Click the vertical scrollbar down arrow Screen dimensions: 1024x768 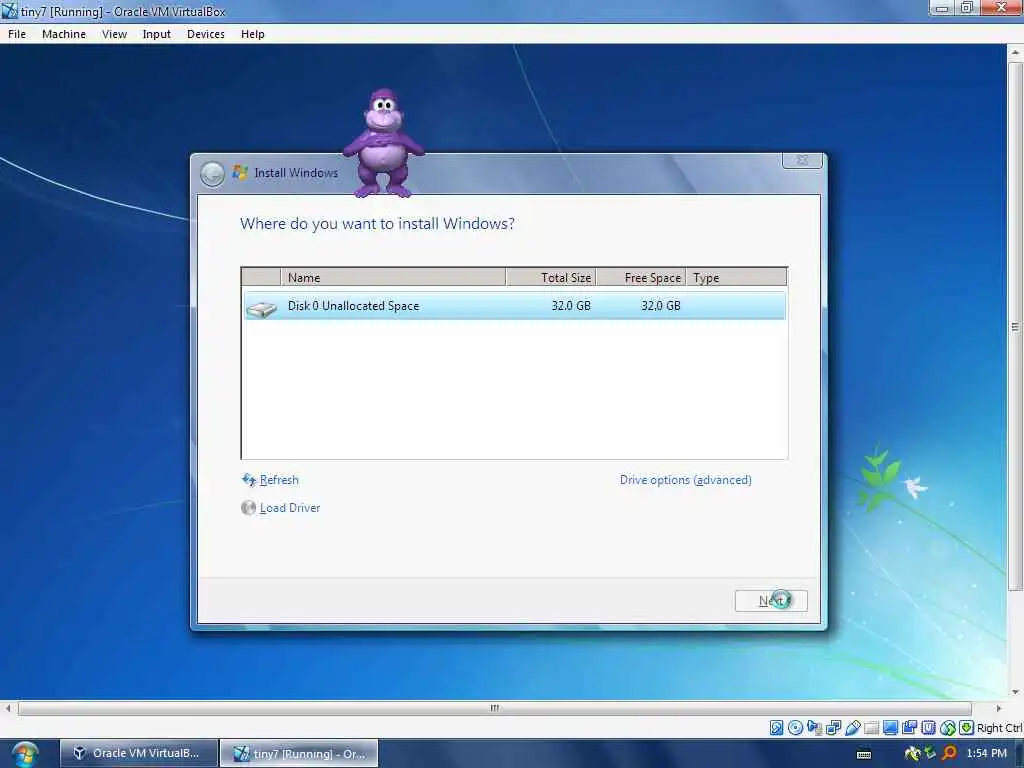coord(1015,692)
